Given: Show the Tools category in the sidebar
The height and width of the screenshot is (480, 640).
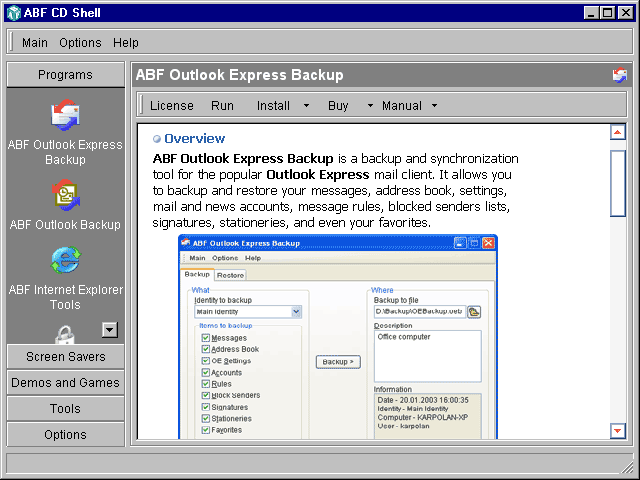Looking at the screenshot, I should [65, 409].
